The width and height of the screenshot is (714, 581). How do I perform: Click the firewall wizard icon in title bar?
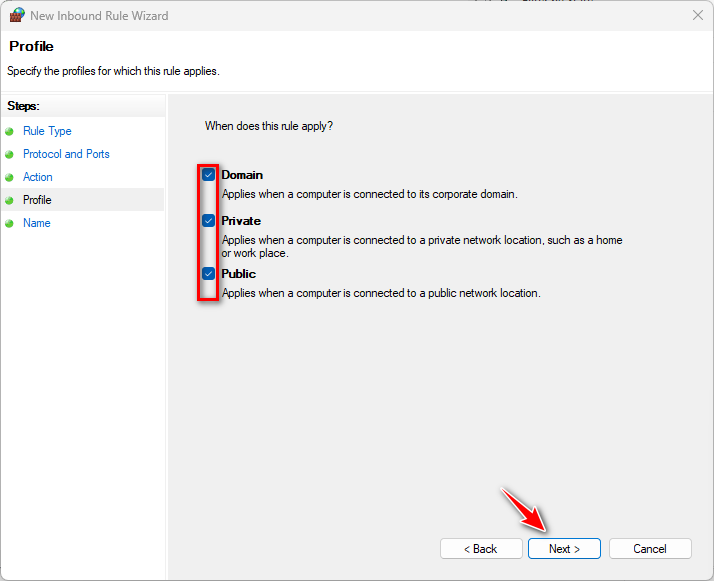click(x=17, y=16)
